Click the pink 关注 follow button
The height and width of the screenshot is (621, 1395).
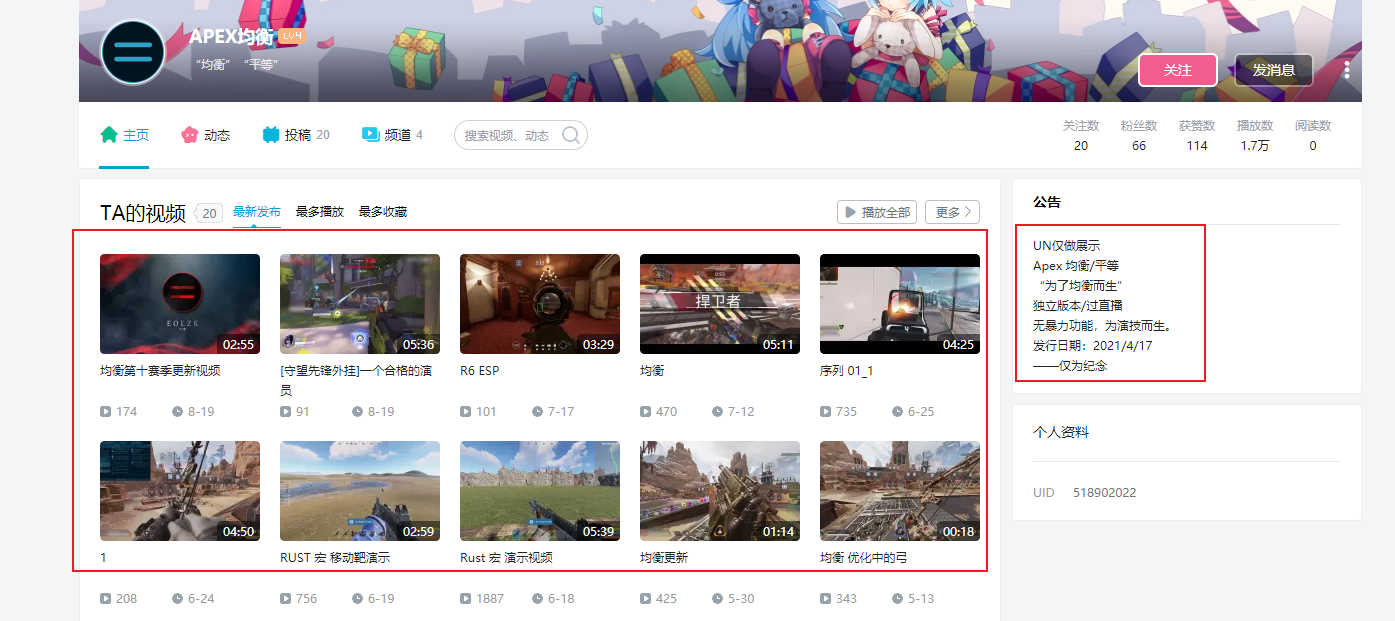tap(1178, 70)
